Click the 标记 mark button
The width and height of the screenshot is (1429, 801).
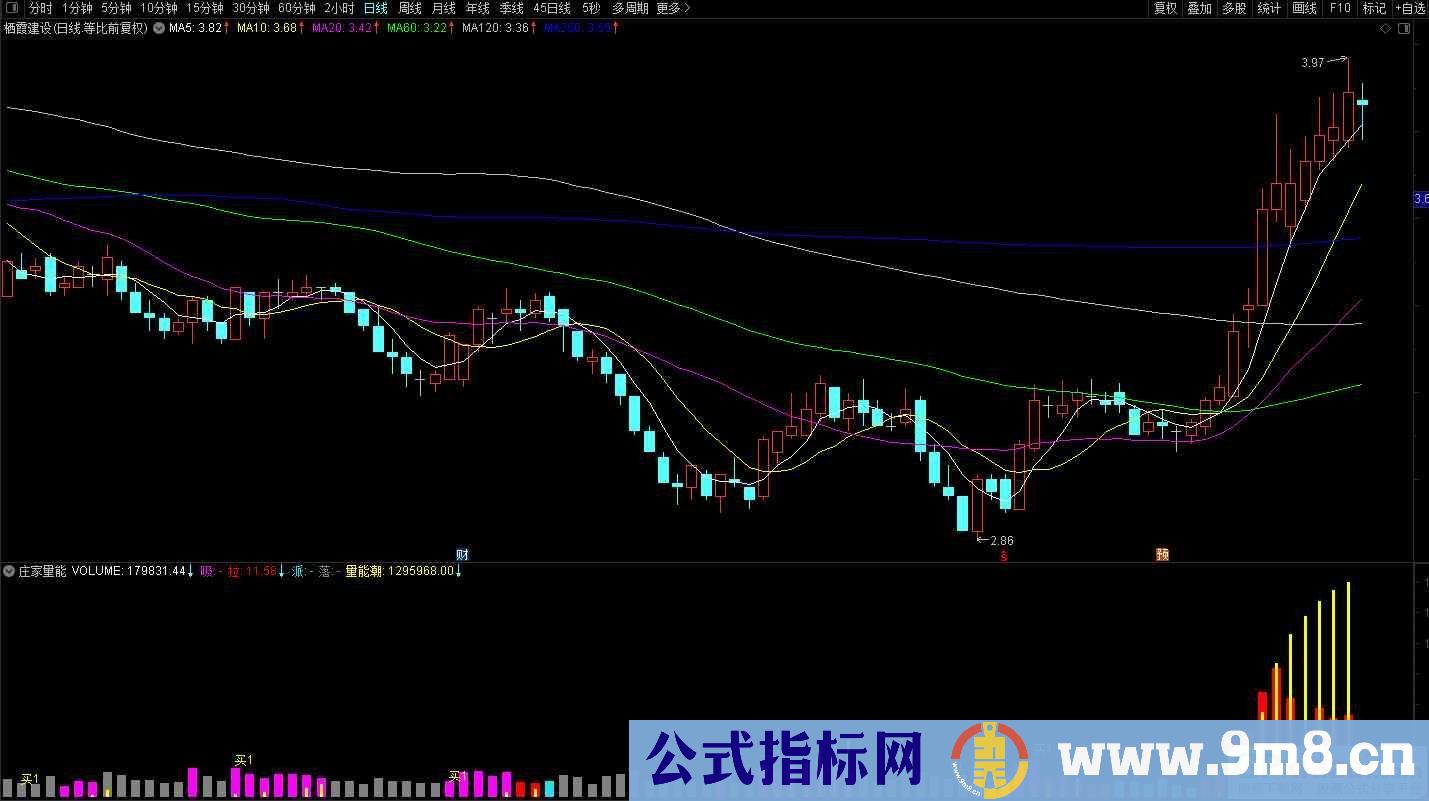pyautogui.click(x=1374, y=8)
